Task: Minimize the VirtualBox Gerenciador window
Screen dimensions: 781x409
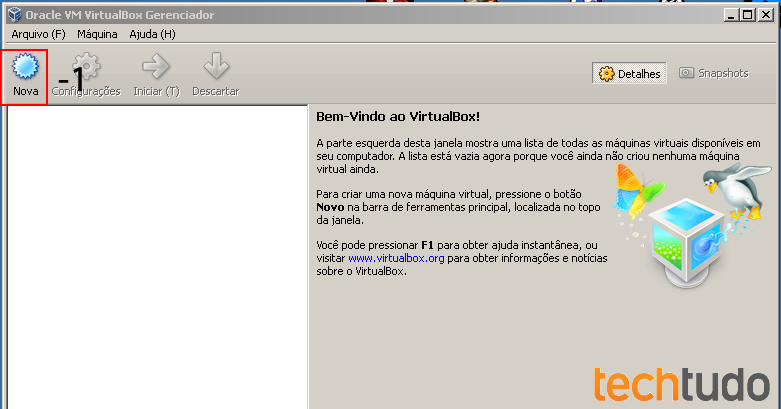Action: pyautogui.click(x=731, y=15)
